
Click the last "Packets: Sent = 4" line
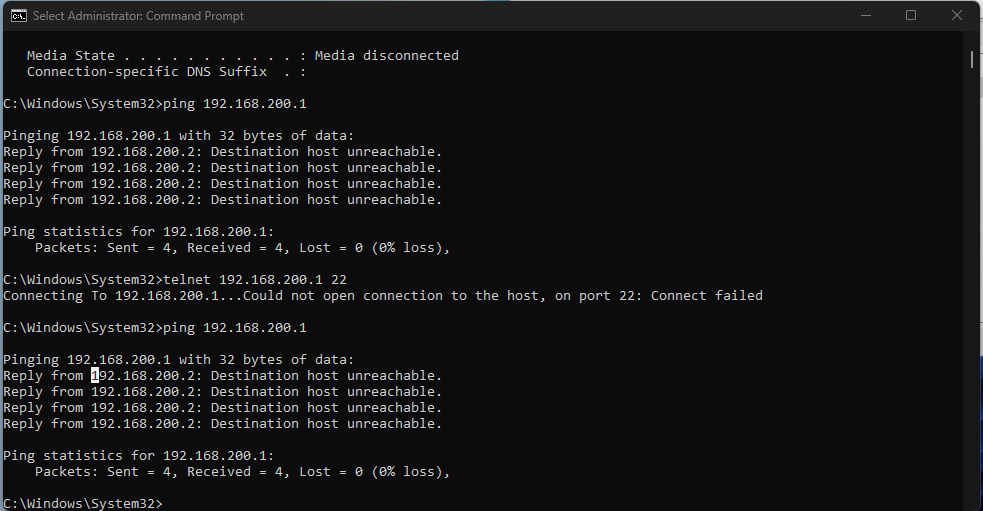(242, 472)
